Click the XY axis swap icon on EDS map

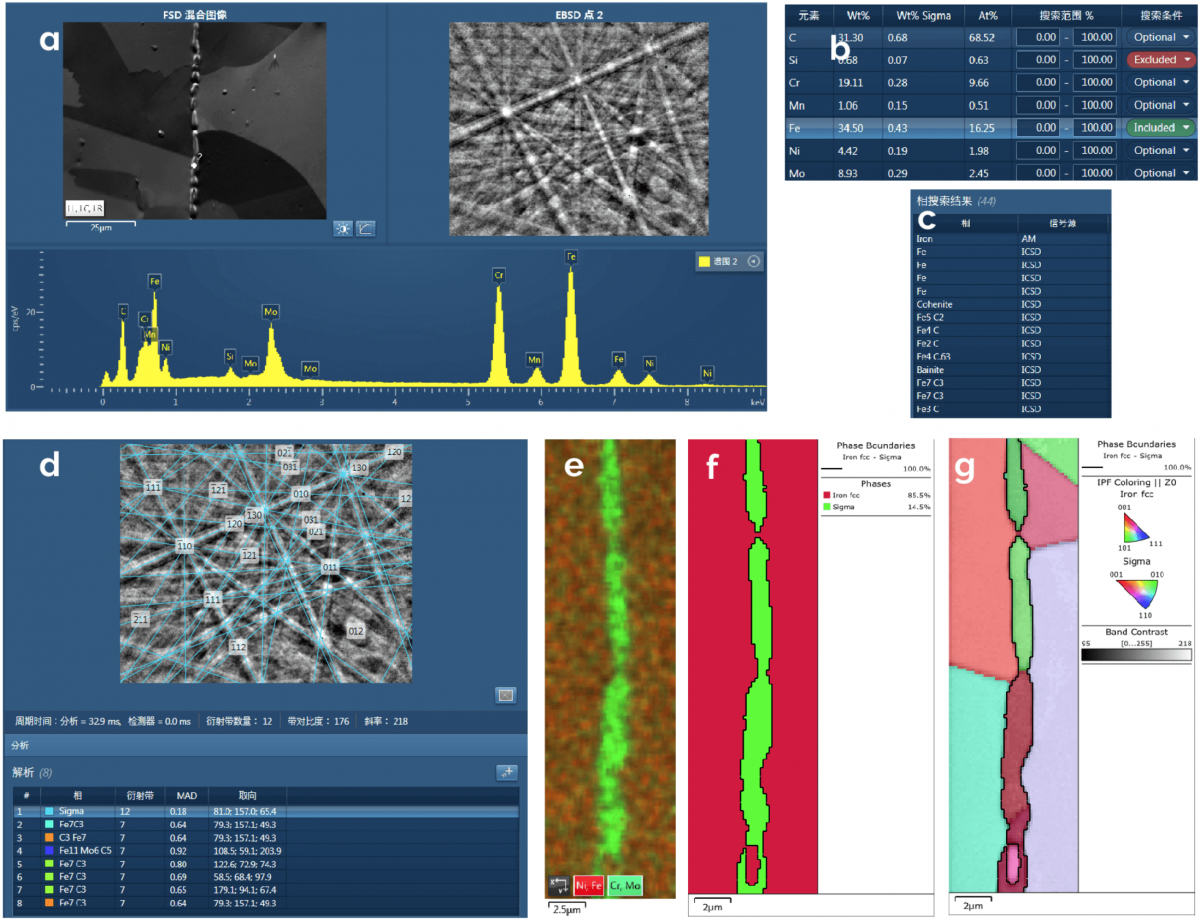(x=558, y=885)
